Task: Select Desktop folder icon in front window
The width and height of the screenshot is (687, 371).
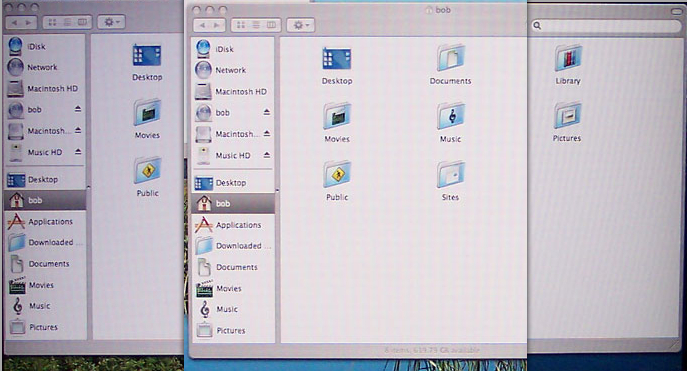Action: (336, 59)
